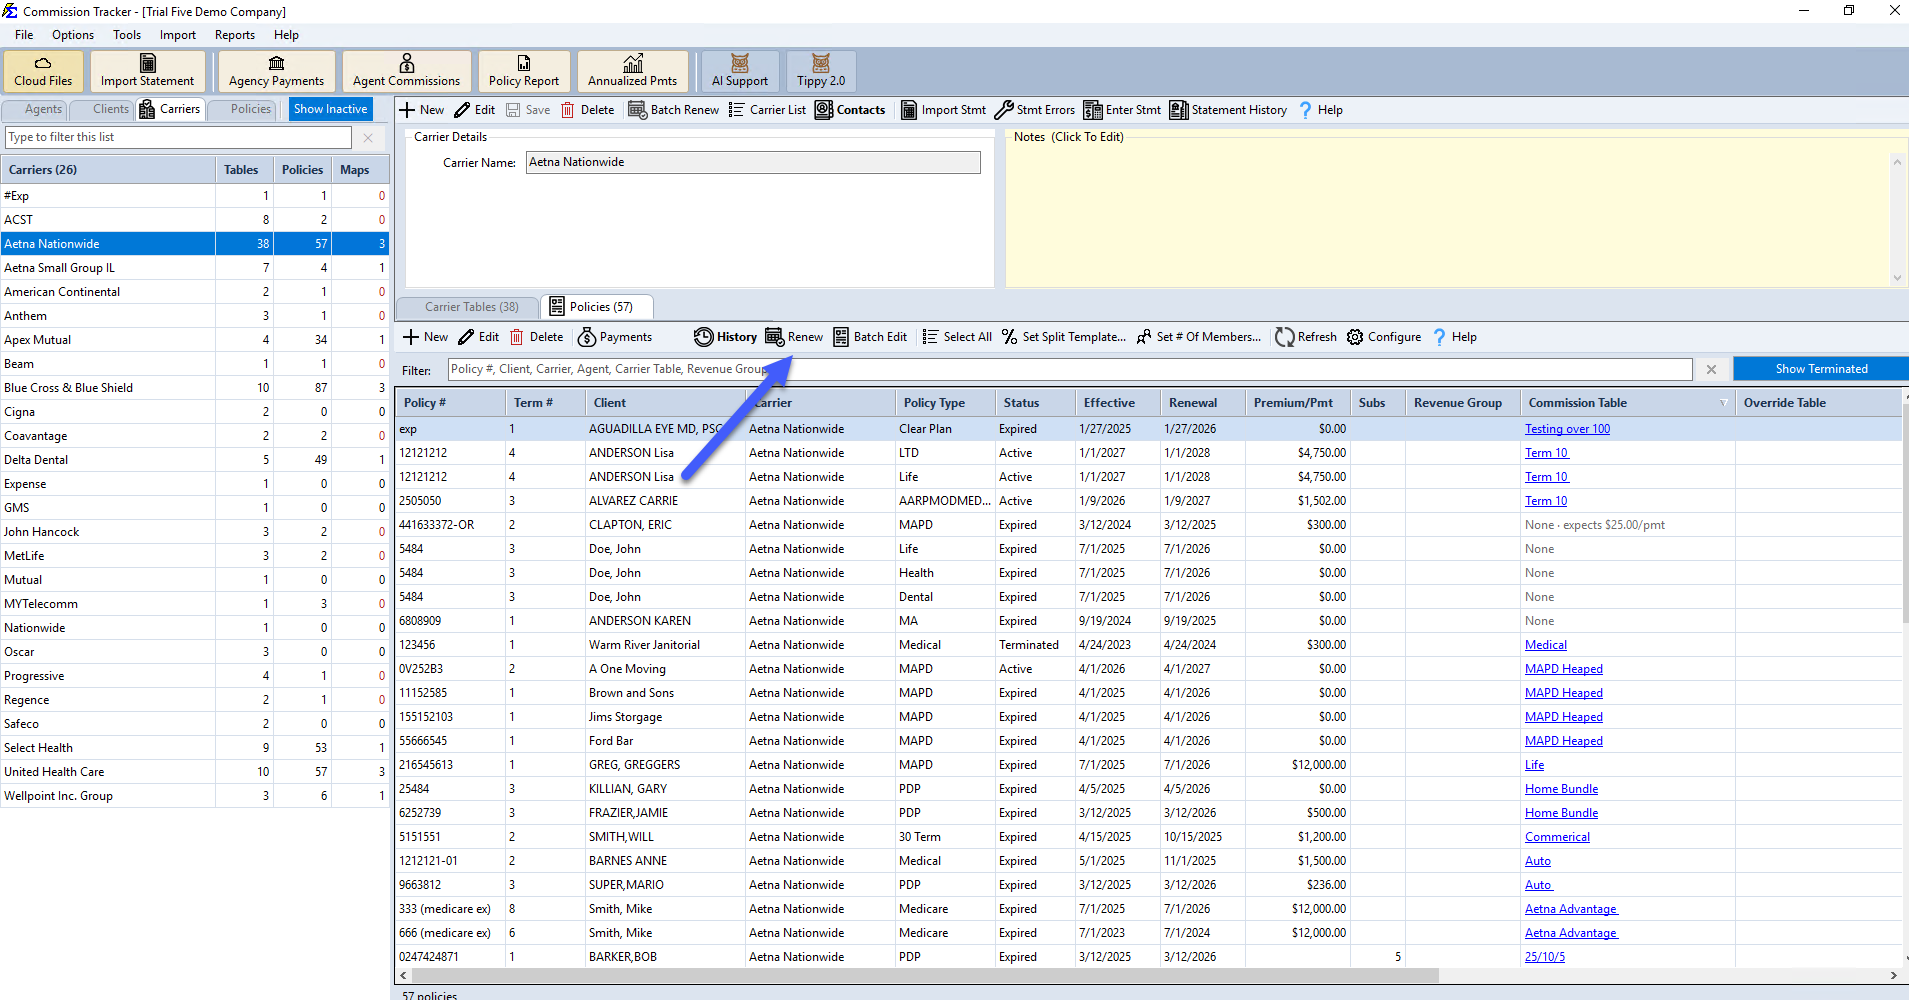The height and width of the screenshot is (1000, 1909).
Task: Open Set # Of Members
Action: click(1199, 337)
